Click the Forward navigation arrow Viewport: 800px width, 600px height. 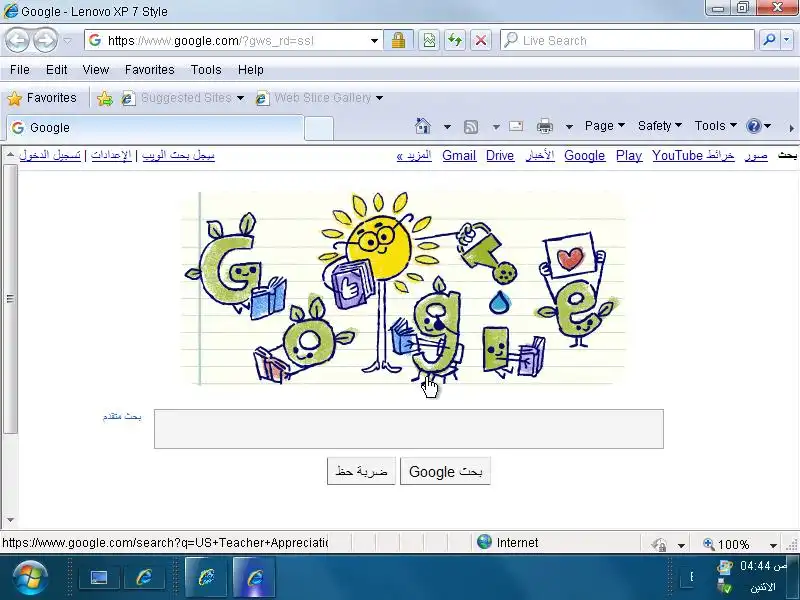[x=45, y=40]
